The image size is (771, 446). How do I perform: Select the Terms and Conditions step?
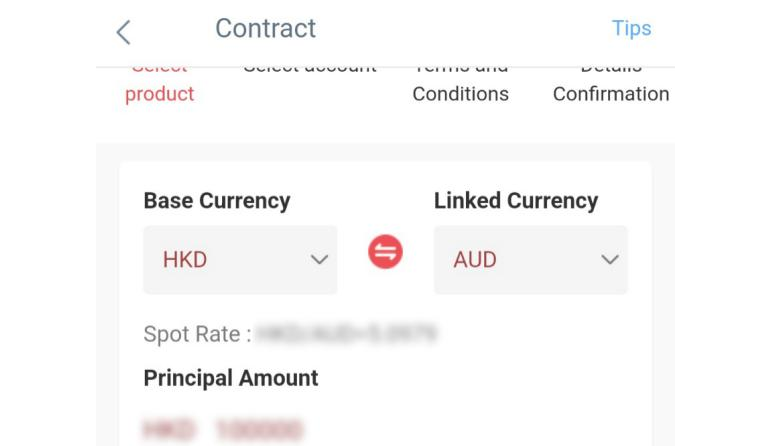[461, 86]
